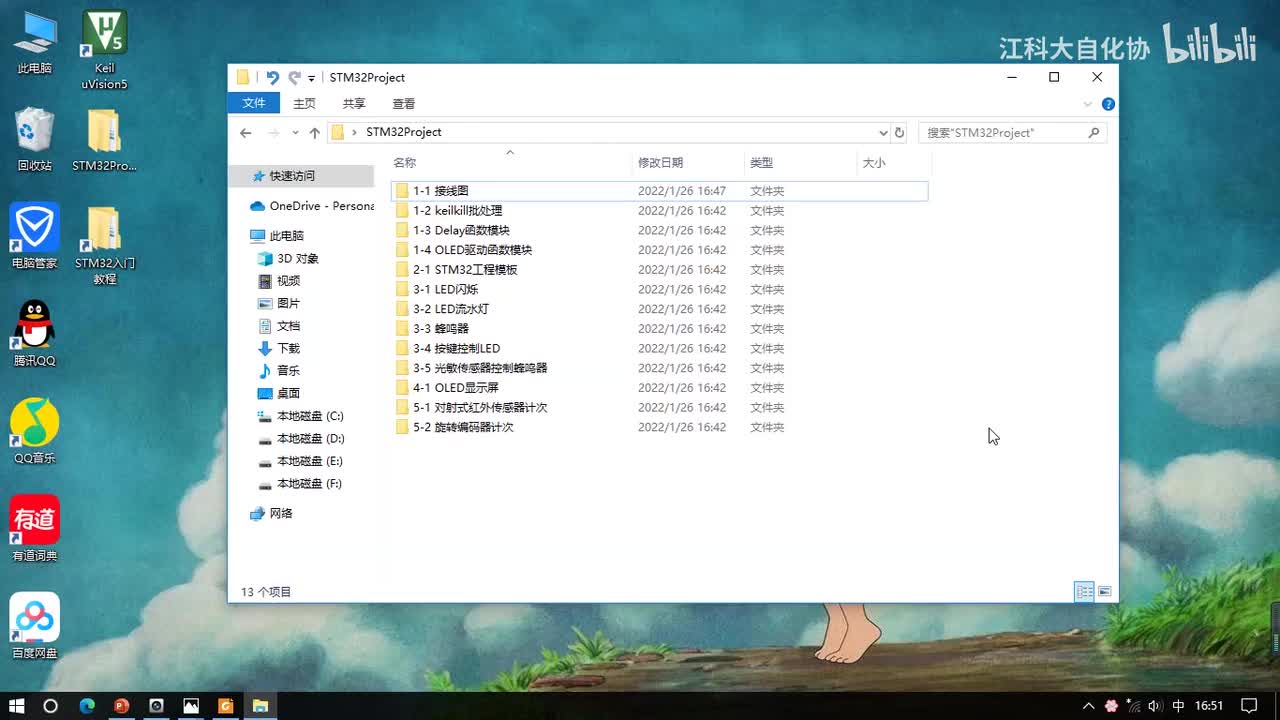Go back with the back arrow
This screenshot has height=720, width=1280.
click(x=246, y=132)
